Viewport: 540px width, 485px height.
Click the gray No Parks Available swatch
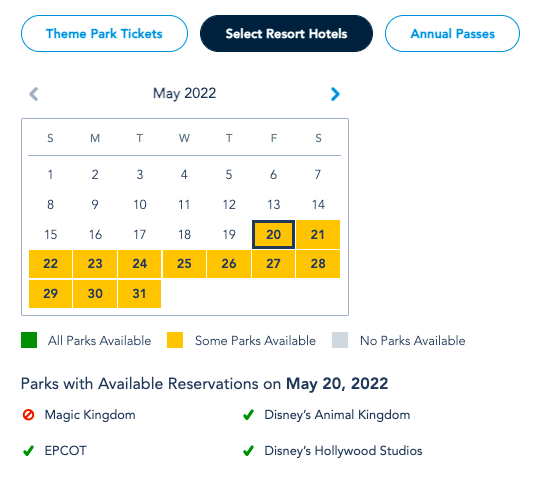pos(340,340)
